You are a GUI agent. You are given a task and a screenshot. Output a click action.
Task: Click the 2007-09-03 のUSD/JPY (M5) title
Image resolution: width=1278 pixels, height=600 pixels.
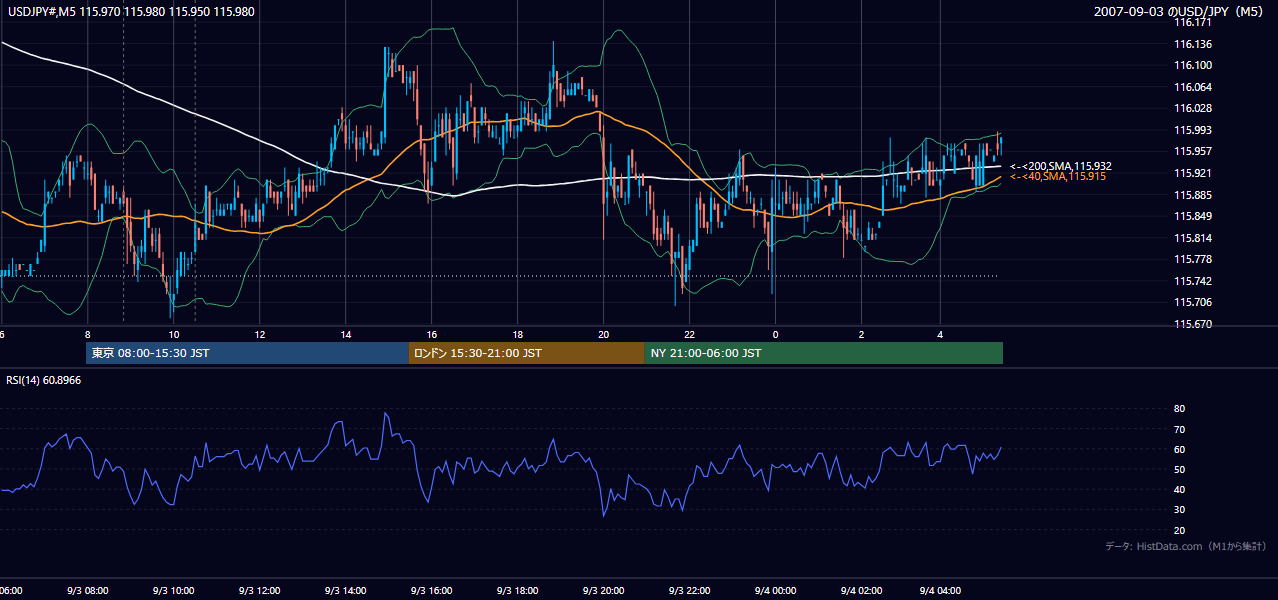pyautogui.click(x=1180, y=12)
